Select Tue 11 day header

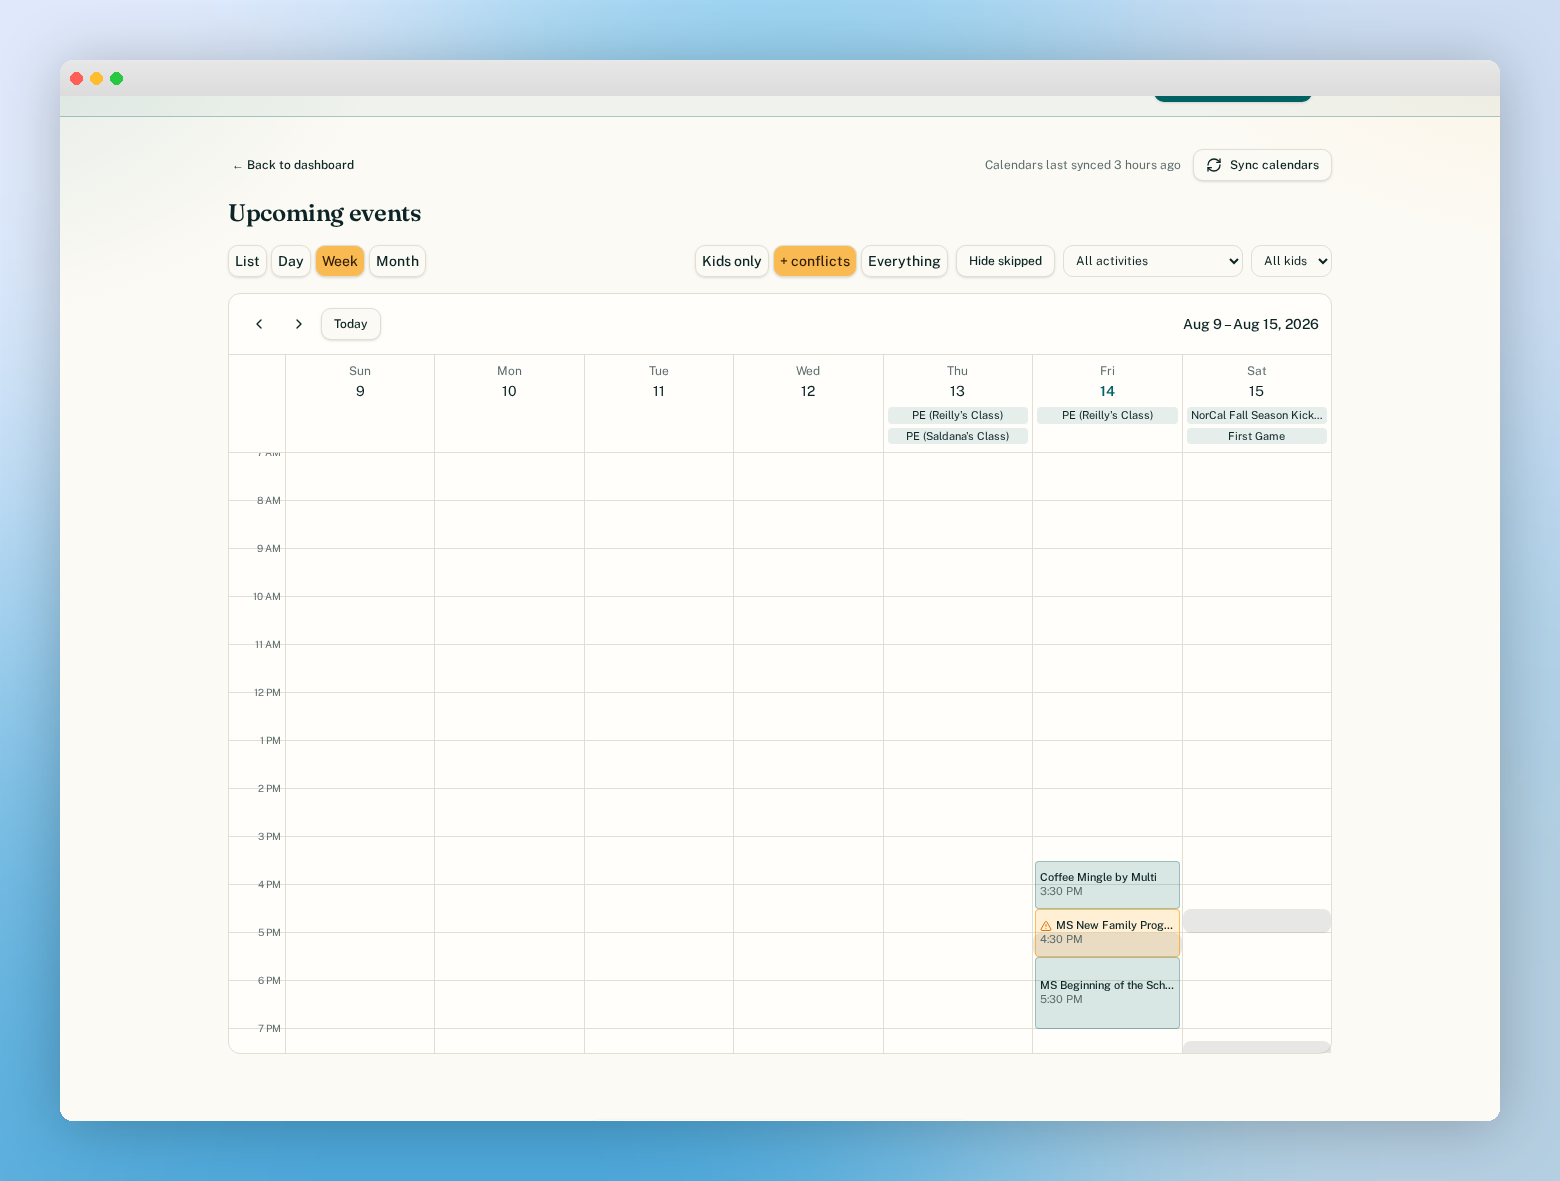(659, 381)
